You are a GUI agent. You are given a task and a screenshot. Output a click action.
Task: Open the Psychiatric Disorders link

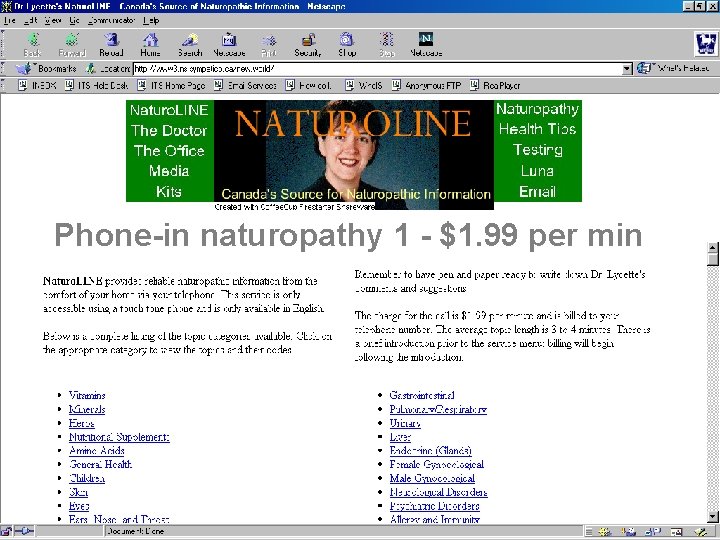[x=434, y=506]
